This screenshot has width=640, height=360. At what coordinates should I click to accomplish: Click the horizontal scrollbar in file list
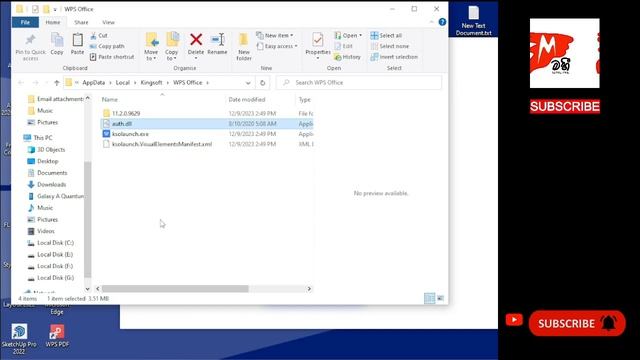pos(175,289)
